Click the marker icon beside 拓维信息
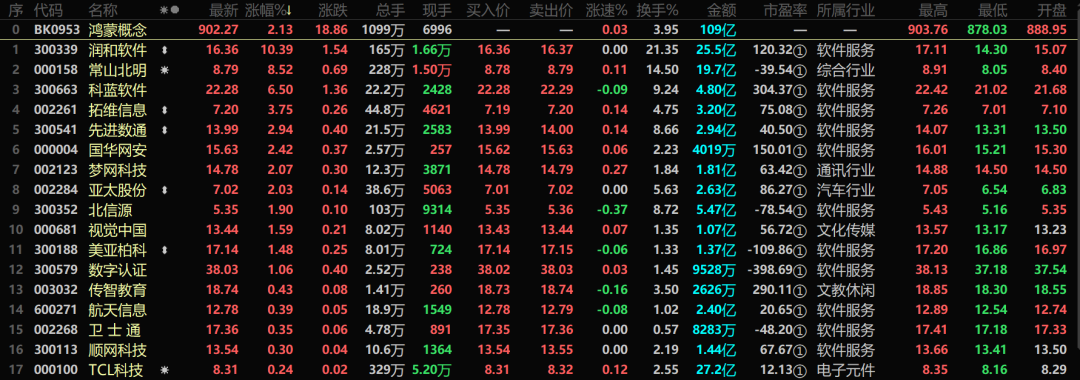The width and height of the screenshot is (1080, 380). (x=164, y=110)
